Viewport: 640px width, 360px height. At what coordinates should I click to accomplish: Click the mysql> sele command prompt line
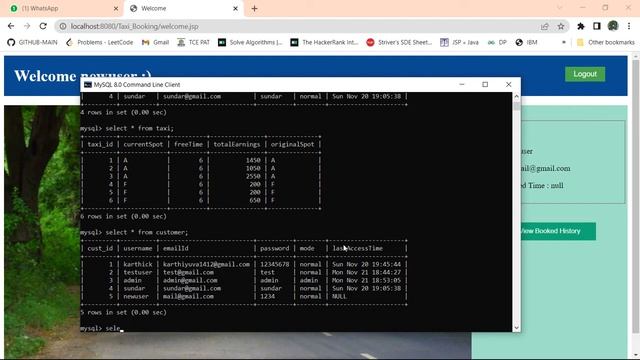coord(102,328)
